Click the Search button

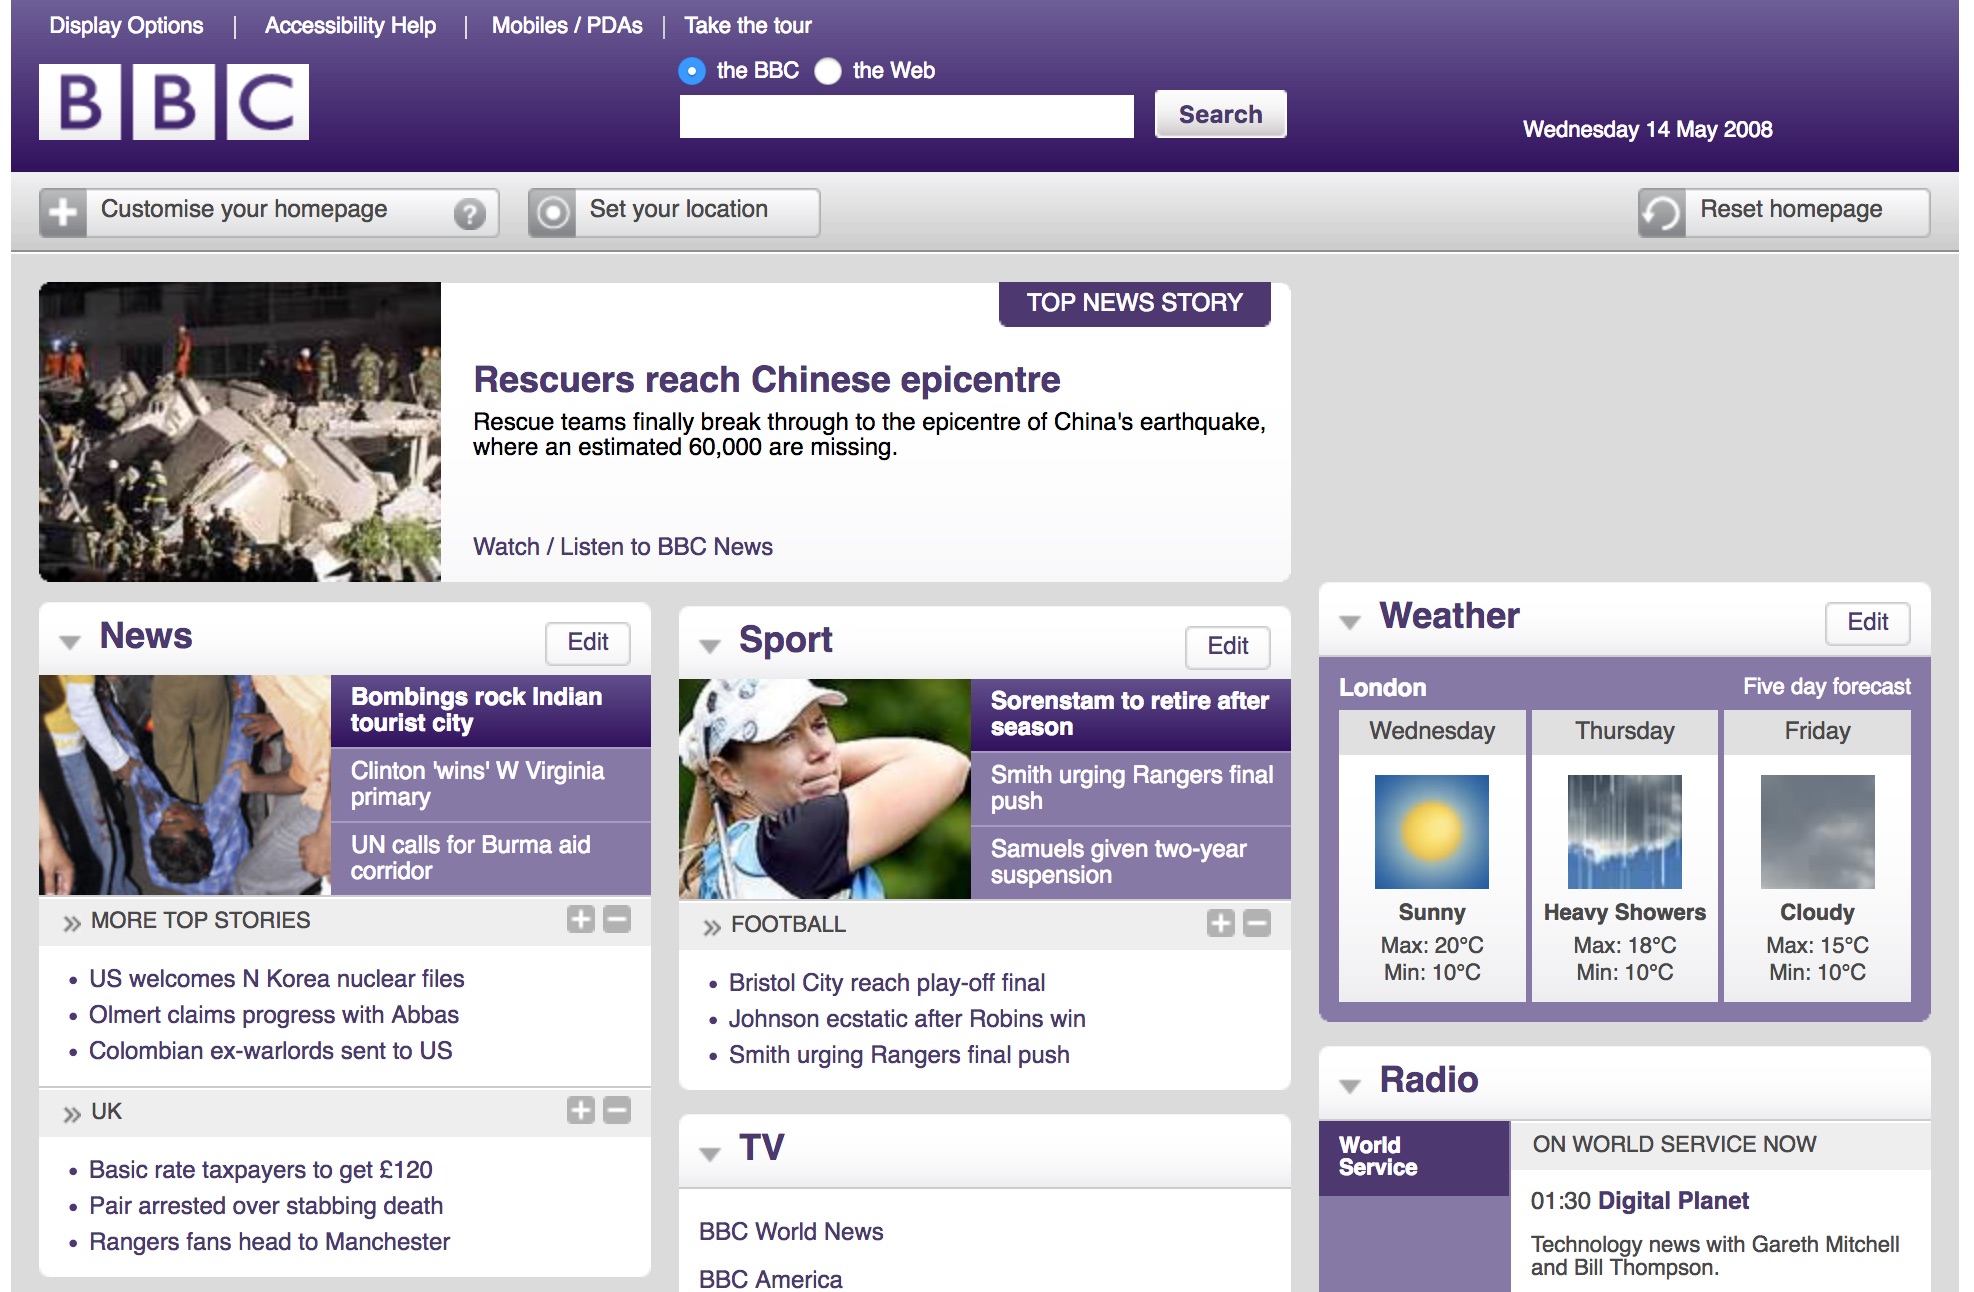click(x=1220, y=114)
